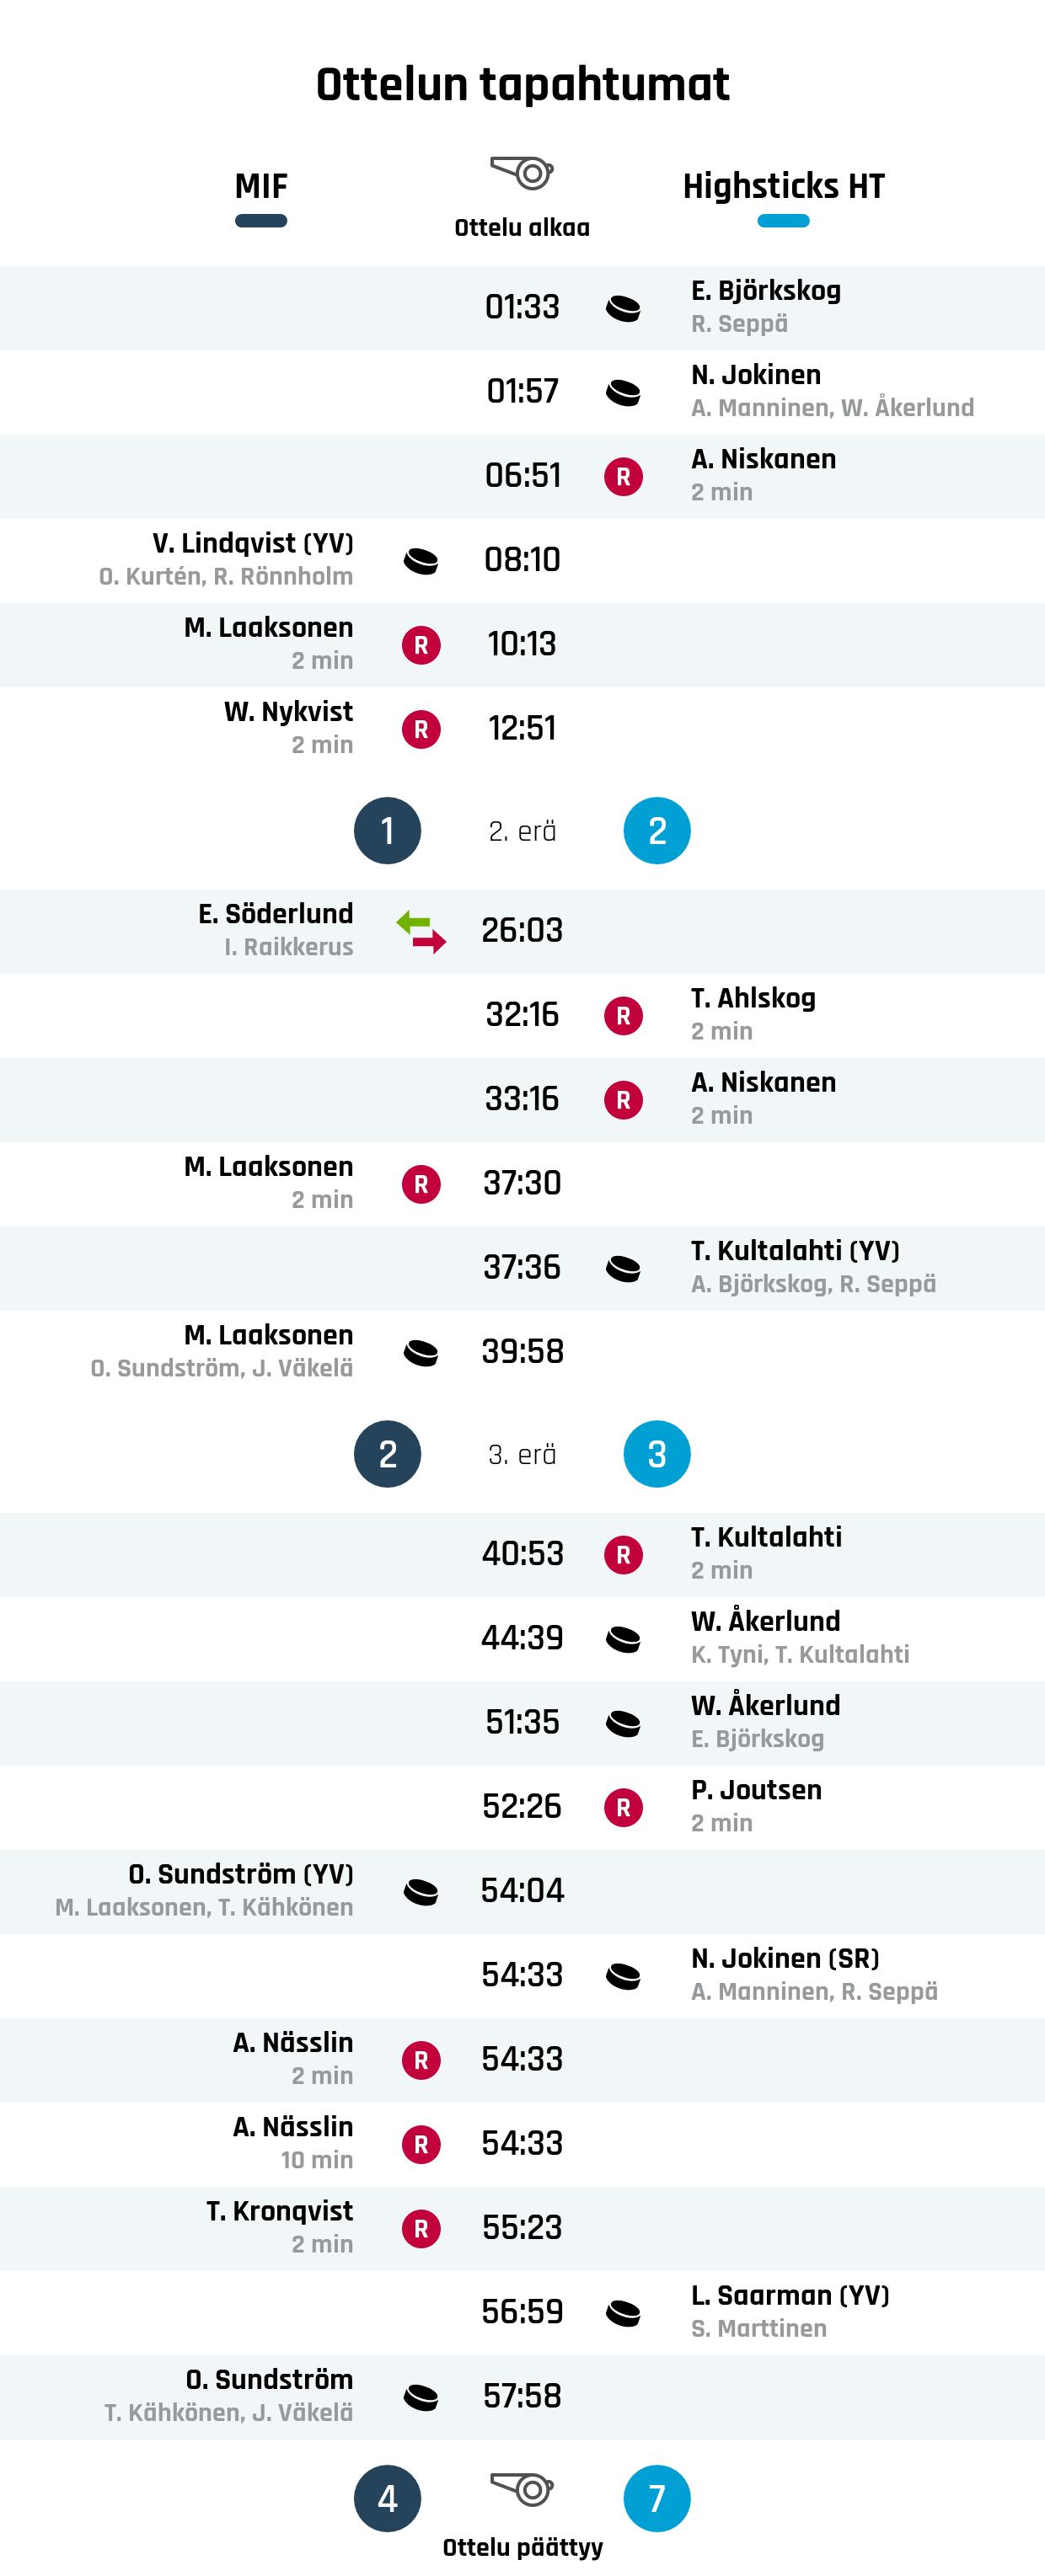
Task: Click the puck icon beside V. Lindqvist goal
Action: click(421, 561)
